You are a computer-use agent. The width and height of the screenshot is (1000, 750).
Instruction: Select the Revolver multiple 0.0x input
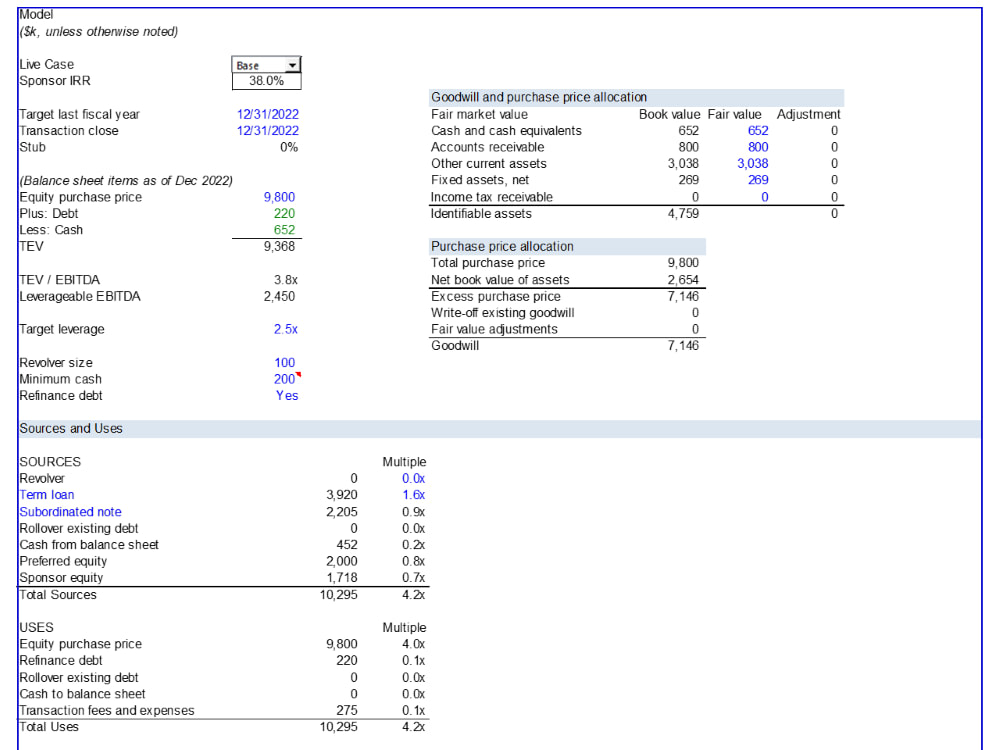[x=413, y=479]
